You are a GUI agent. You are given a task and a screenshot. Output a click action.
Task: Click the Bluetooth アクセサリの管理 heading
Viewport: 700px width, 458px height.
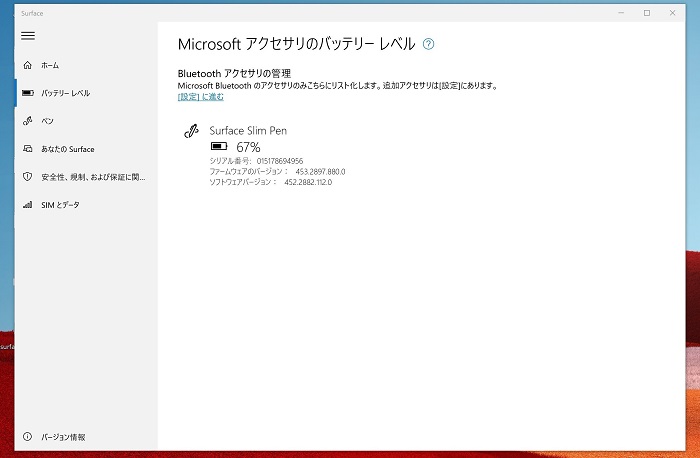234,73
